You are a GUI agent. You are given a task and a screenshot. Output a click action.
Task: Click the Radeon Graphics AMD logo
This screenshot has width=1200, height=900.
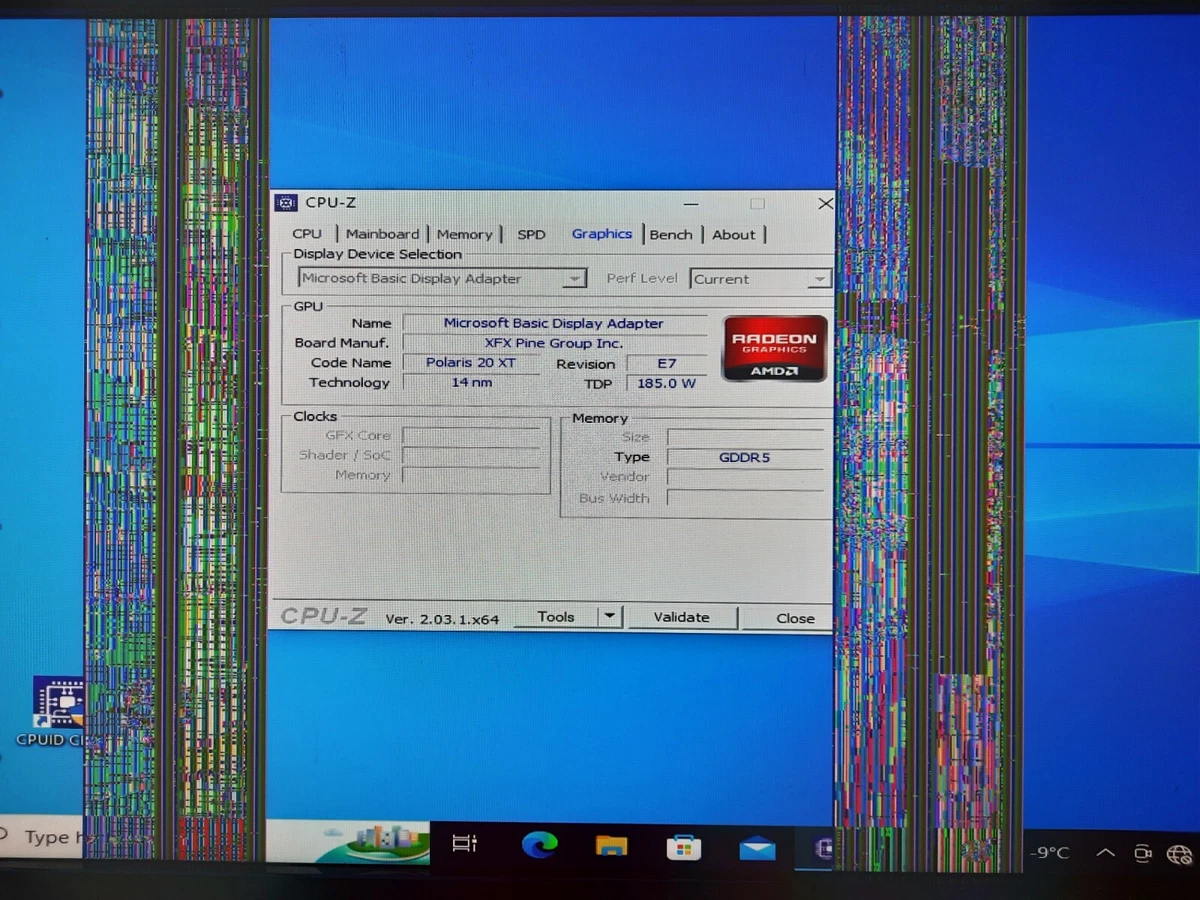(774, 348)
